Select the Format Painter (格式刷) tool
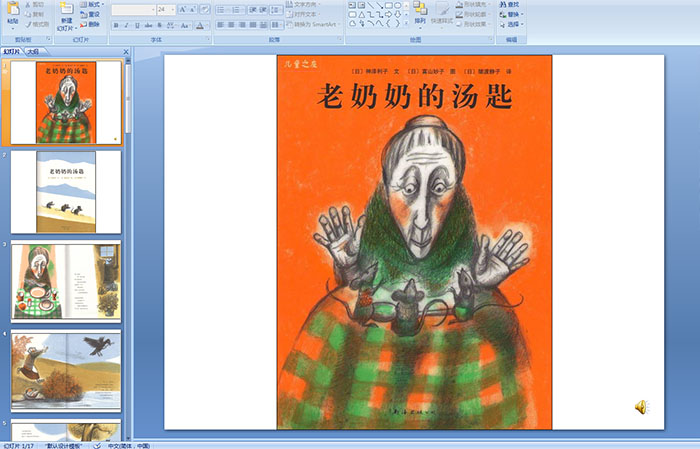 [x=38, y=24]
